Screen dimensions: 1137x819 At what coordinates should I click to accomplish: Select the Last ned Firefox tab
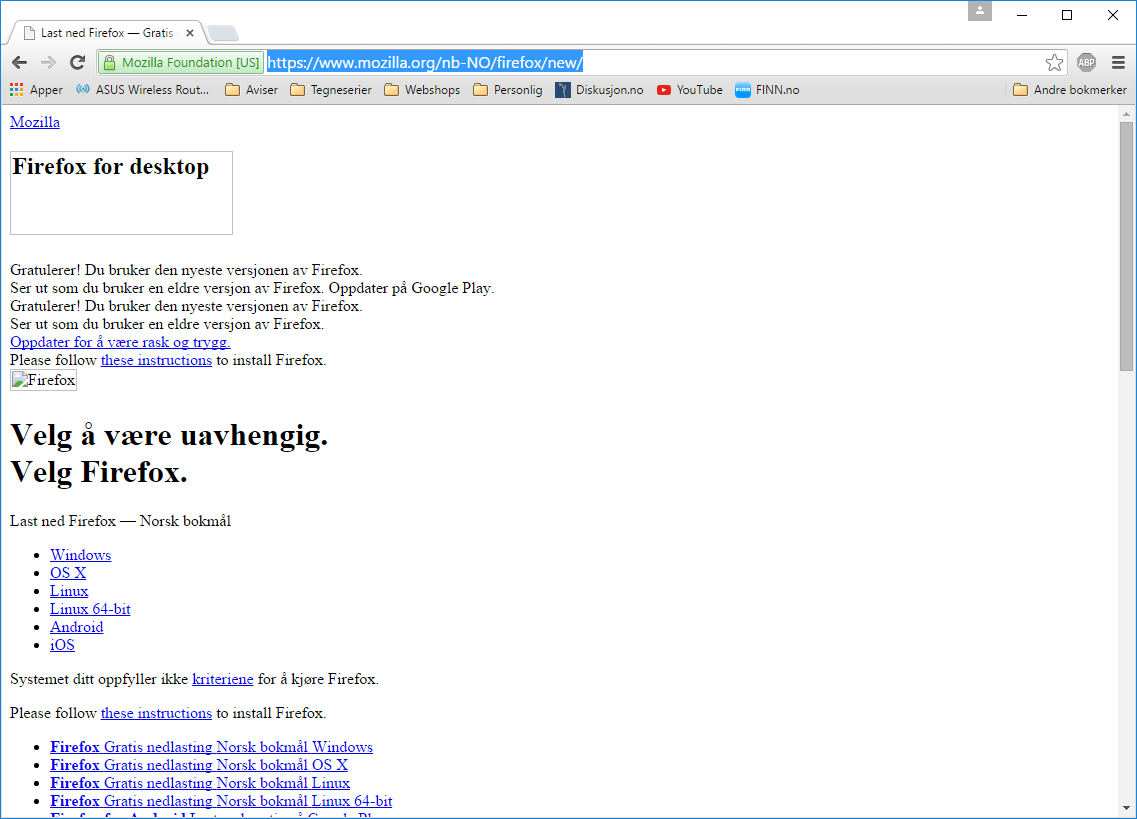[106, 33]
